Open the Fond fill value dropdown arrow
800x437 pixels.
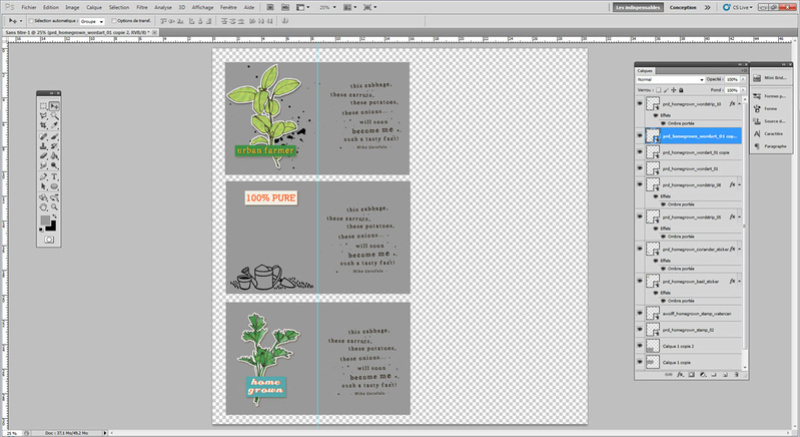tap(743, 90)
